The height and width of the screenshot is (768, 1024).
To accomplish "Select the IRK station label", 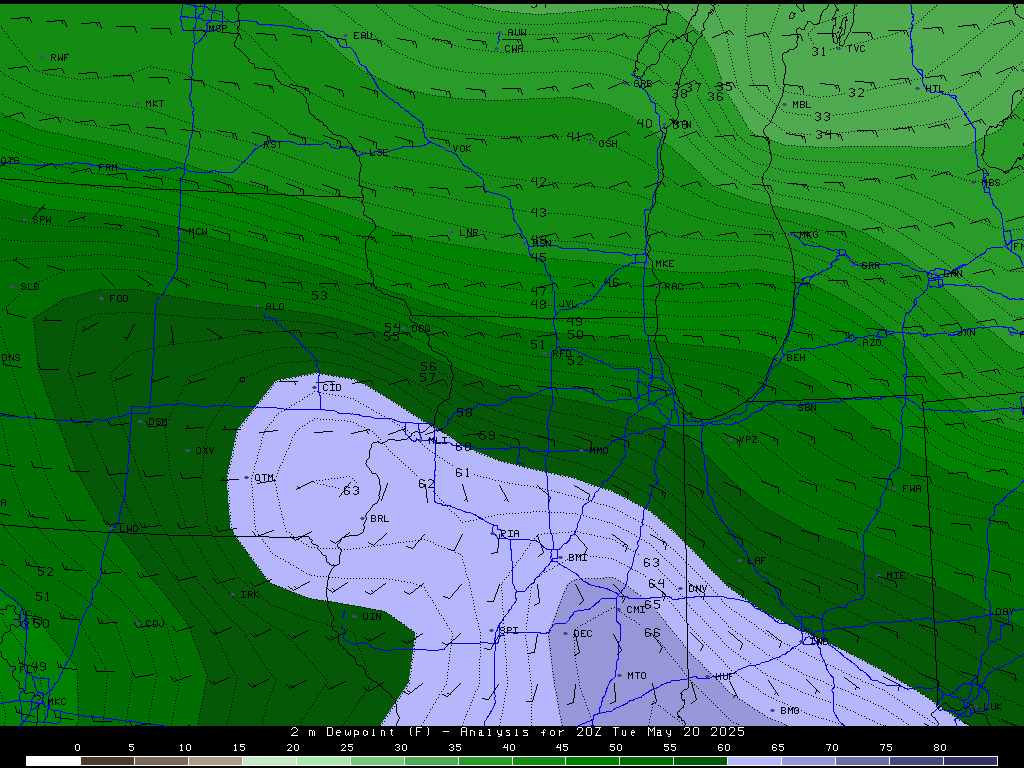I will pyautogui.click(x=249, y=595).
